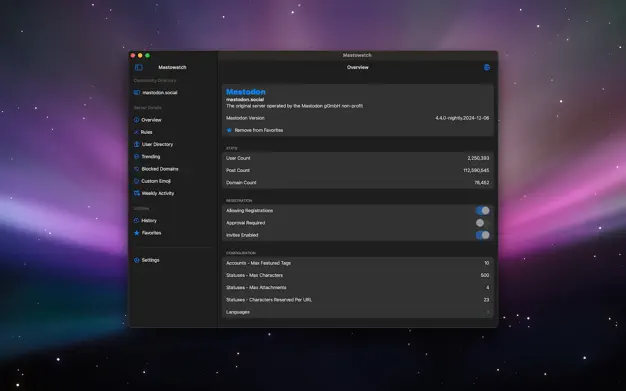Click the Statuses - Max Attachments label
This screenshot has width=626, height=391.
pos(256,288)
